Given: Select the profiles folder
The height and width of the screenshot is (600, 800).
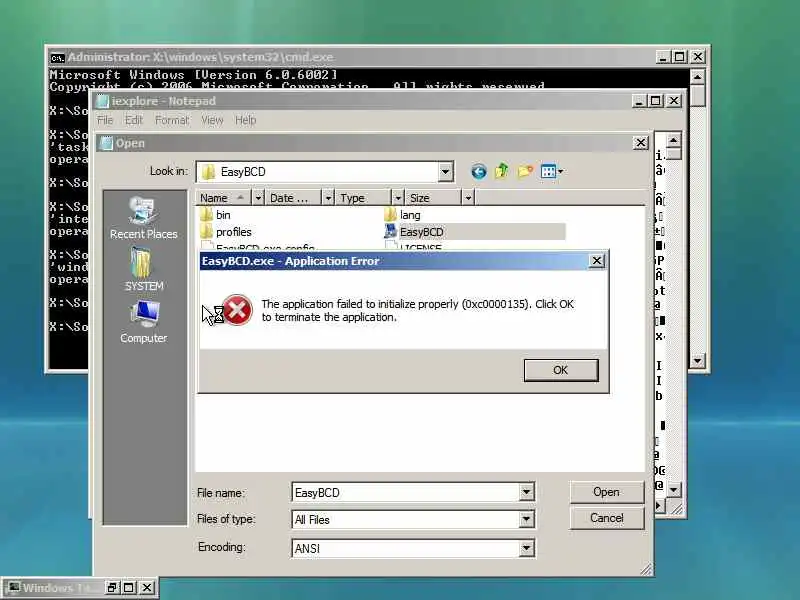Looking at the screenshot, I should (226, 232).
